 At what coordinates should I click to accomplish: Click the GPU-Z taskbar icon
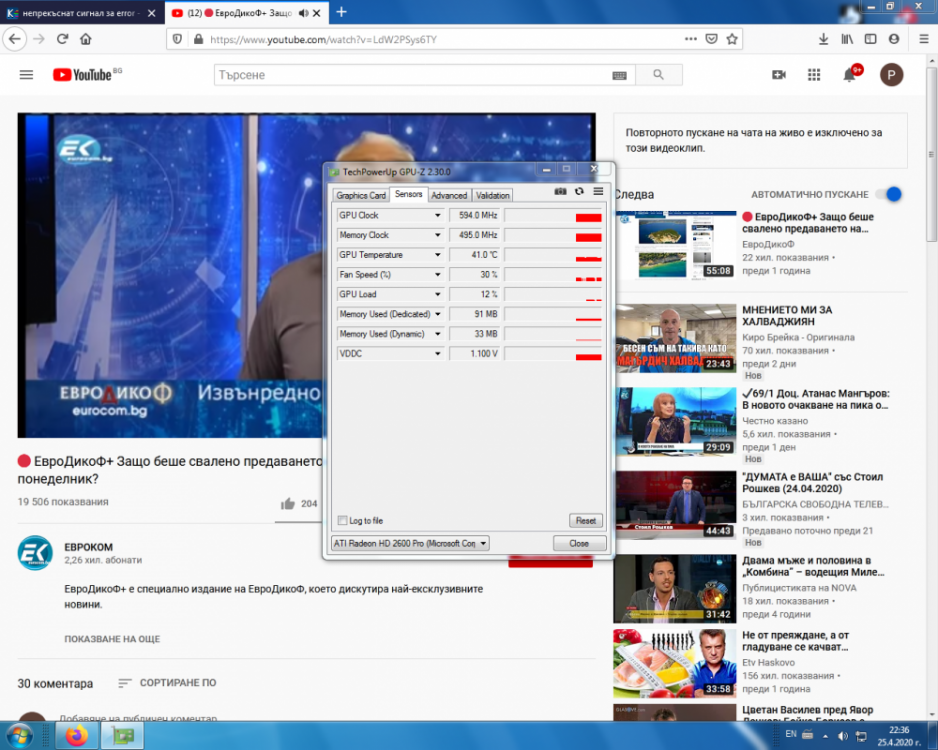pos(123,736)
